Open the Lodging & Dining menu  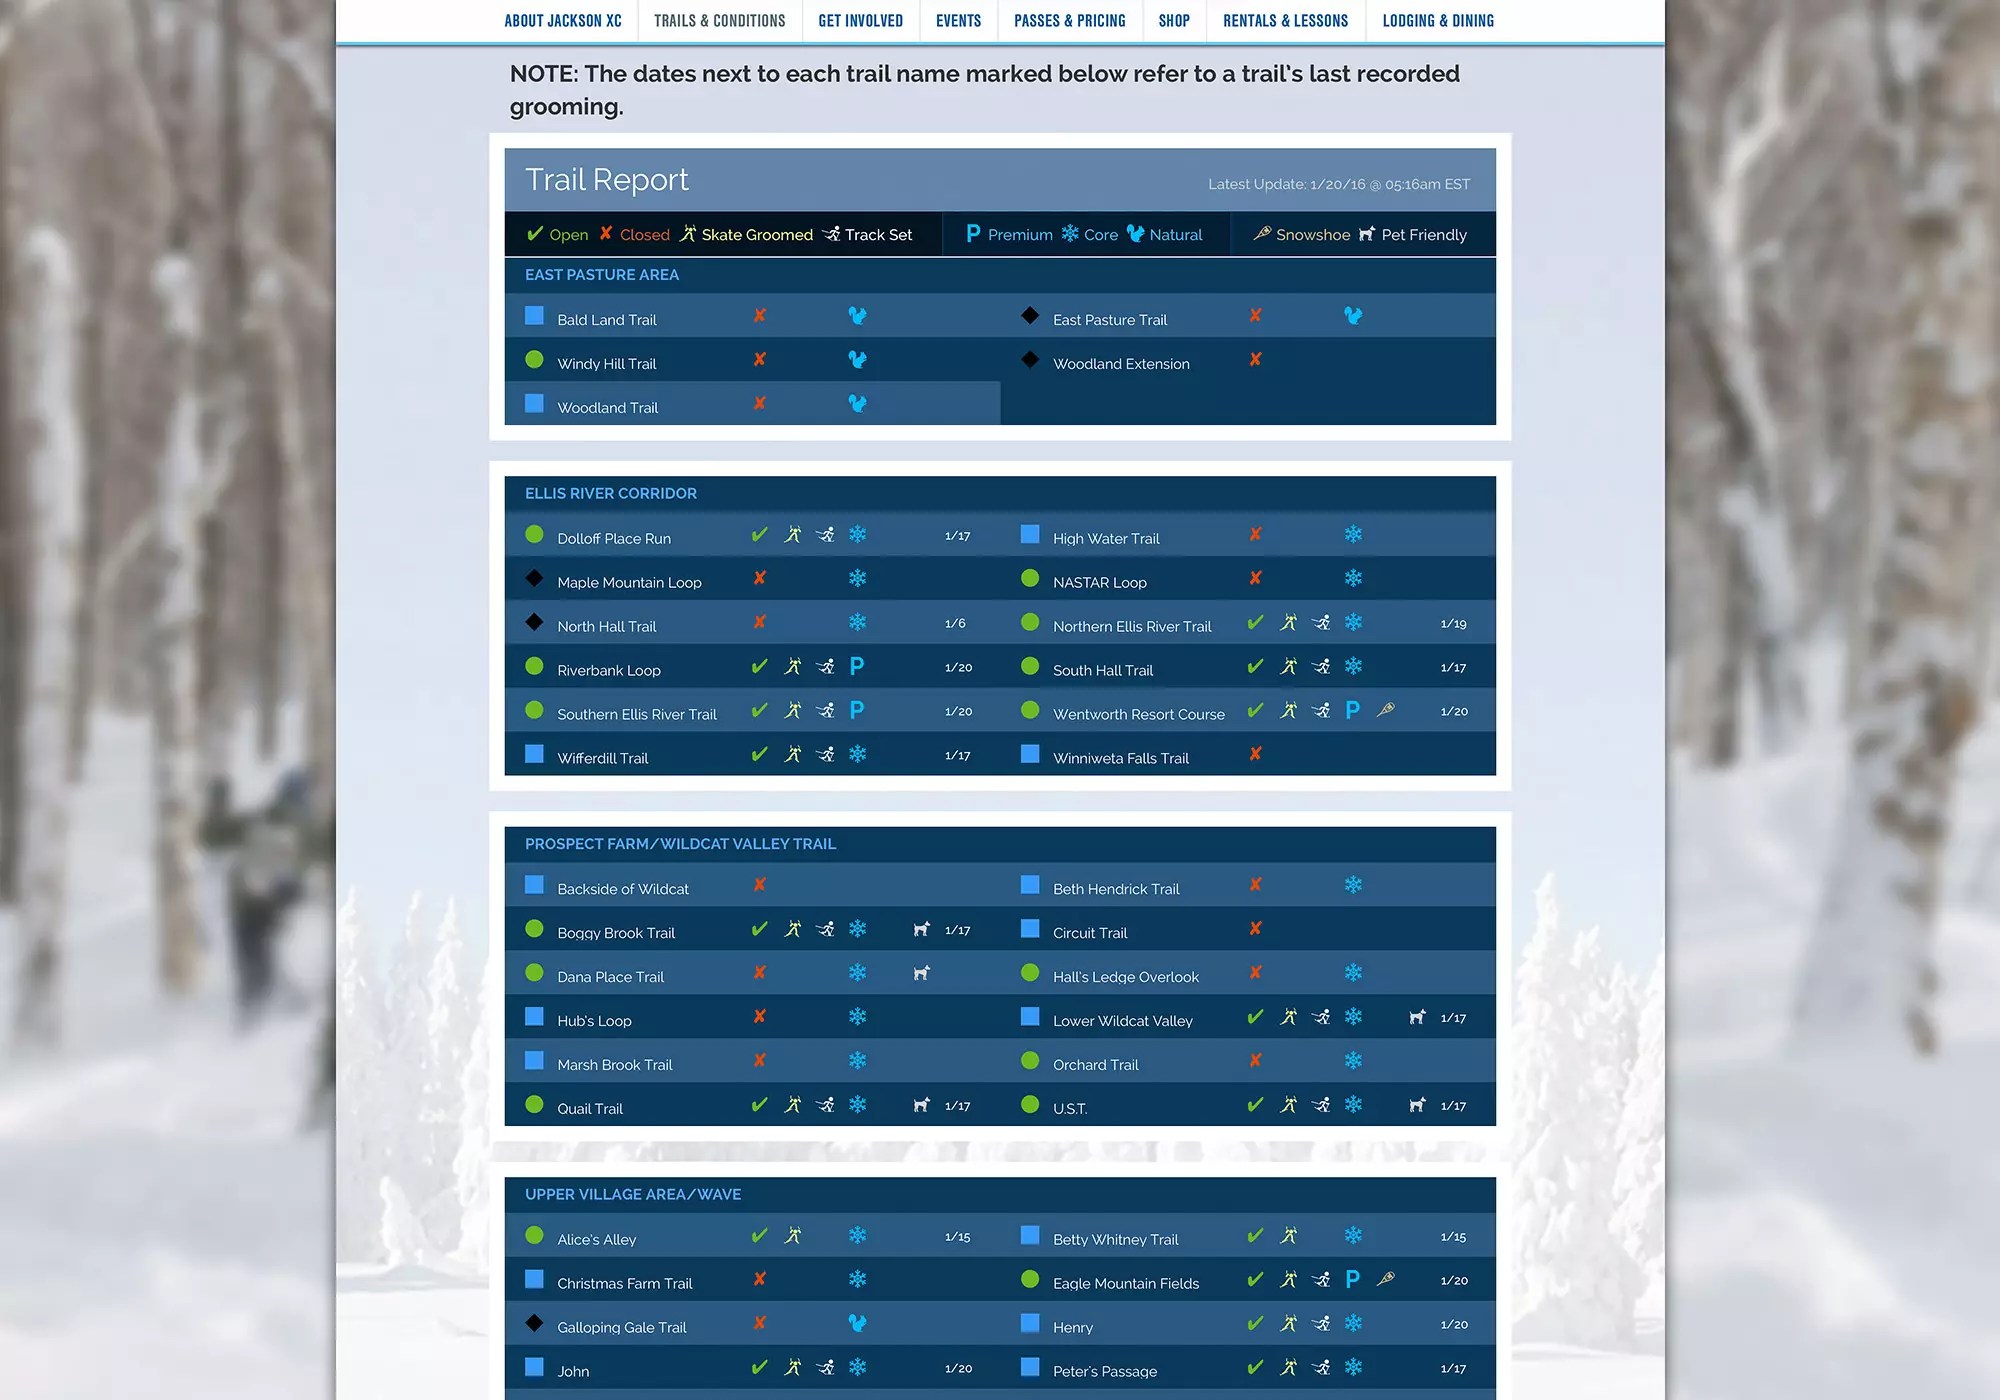[x=1438, y=21]
